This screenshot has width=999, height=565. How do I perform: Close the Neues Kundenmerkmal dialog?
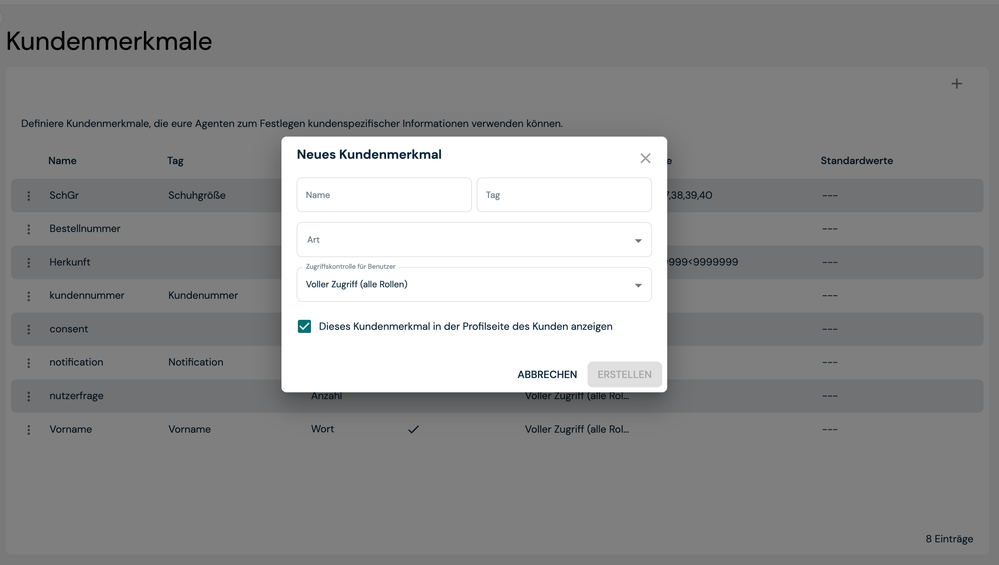point(645,158)
